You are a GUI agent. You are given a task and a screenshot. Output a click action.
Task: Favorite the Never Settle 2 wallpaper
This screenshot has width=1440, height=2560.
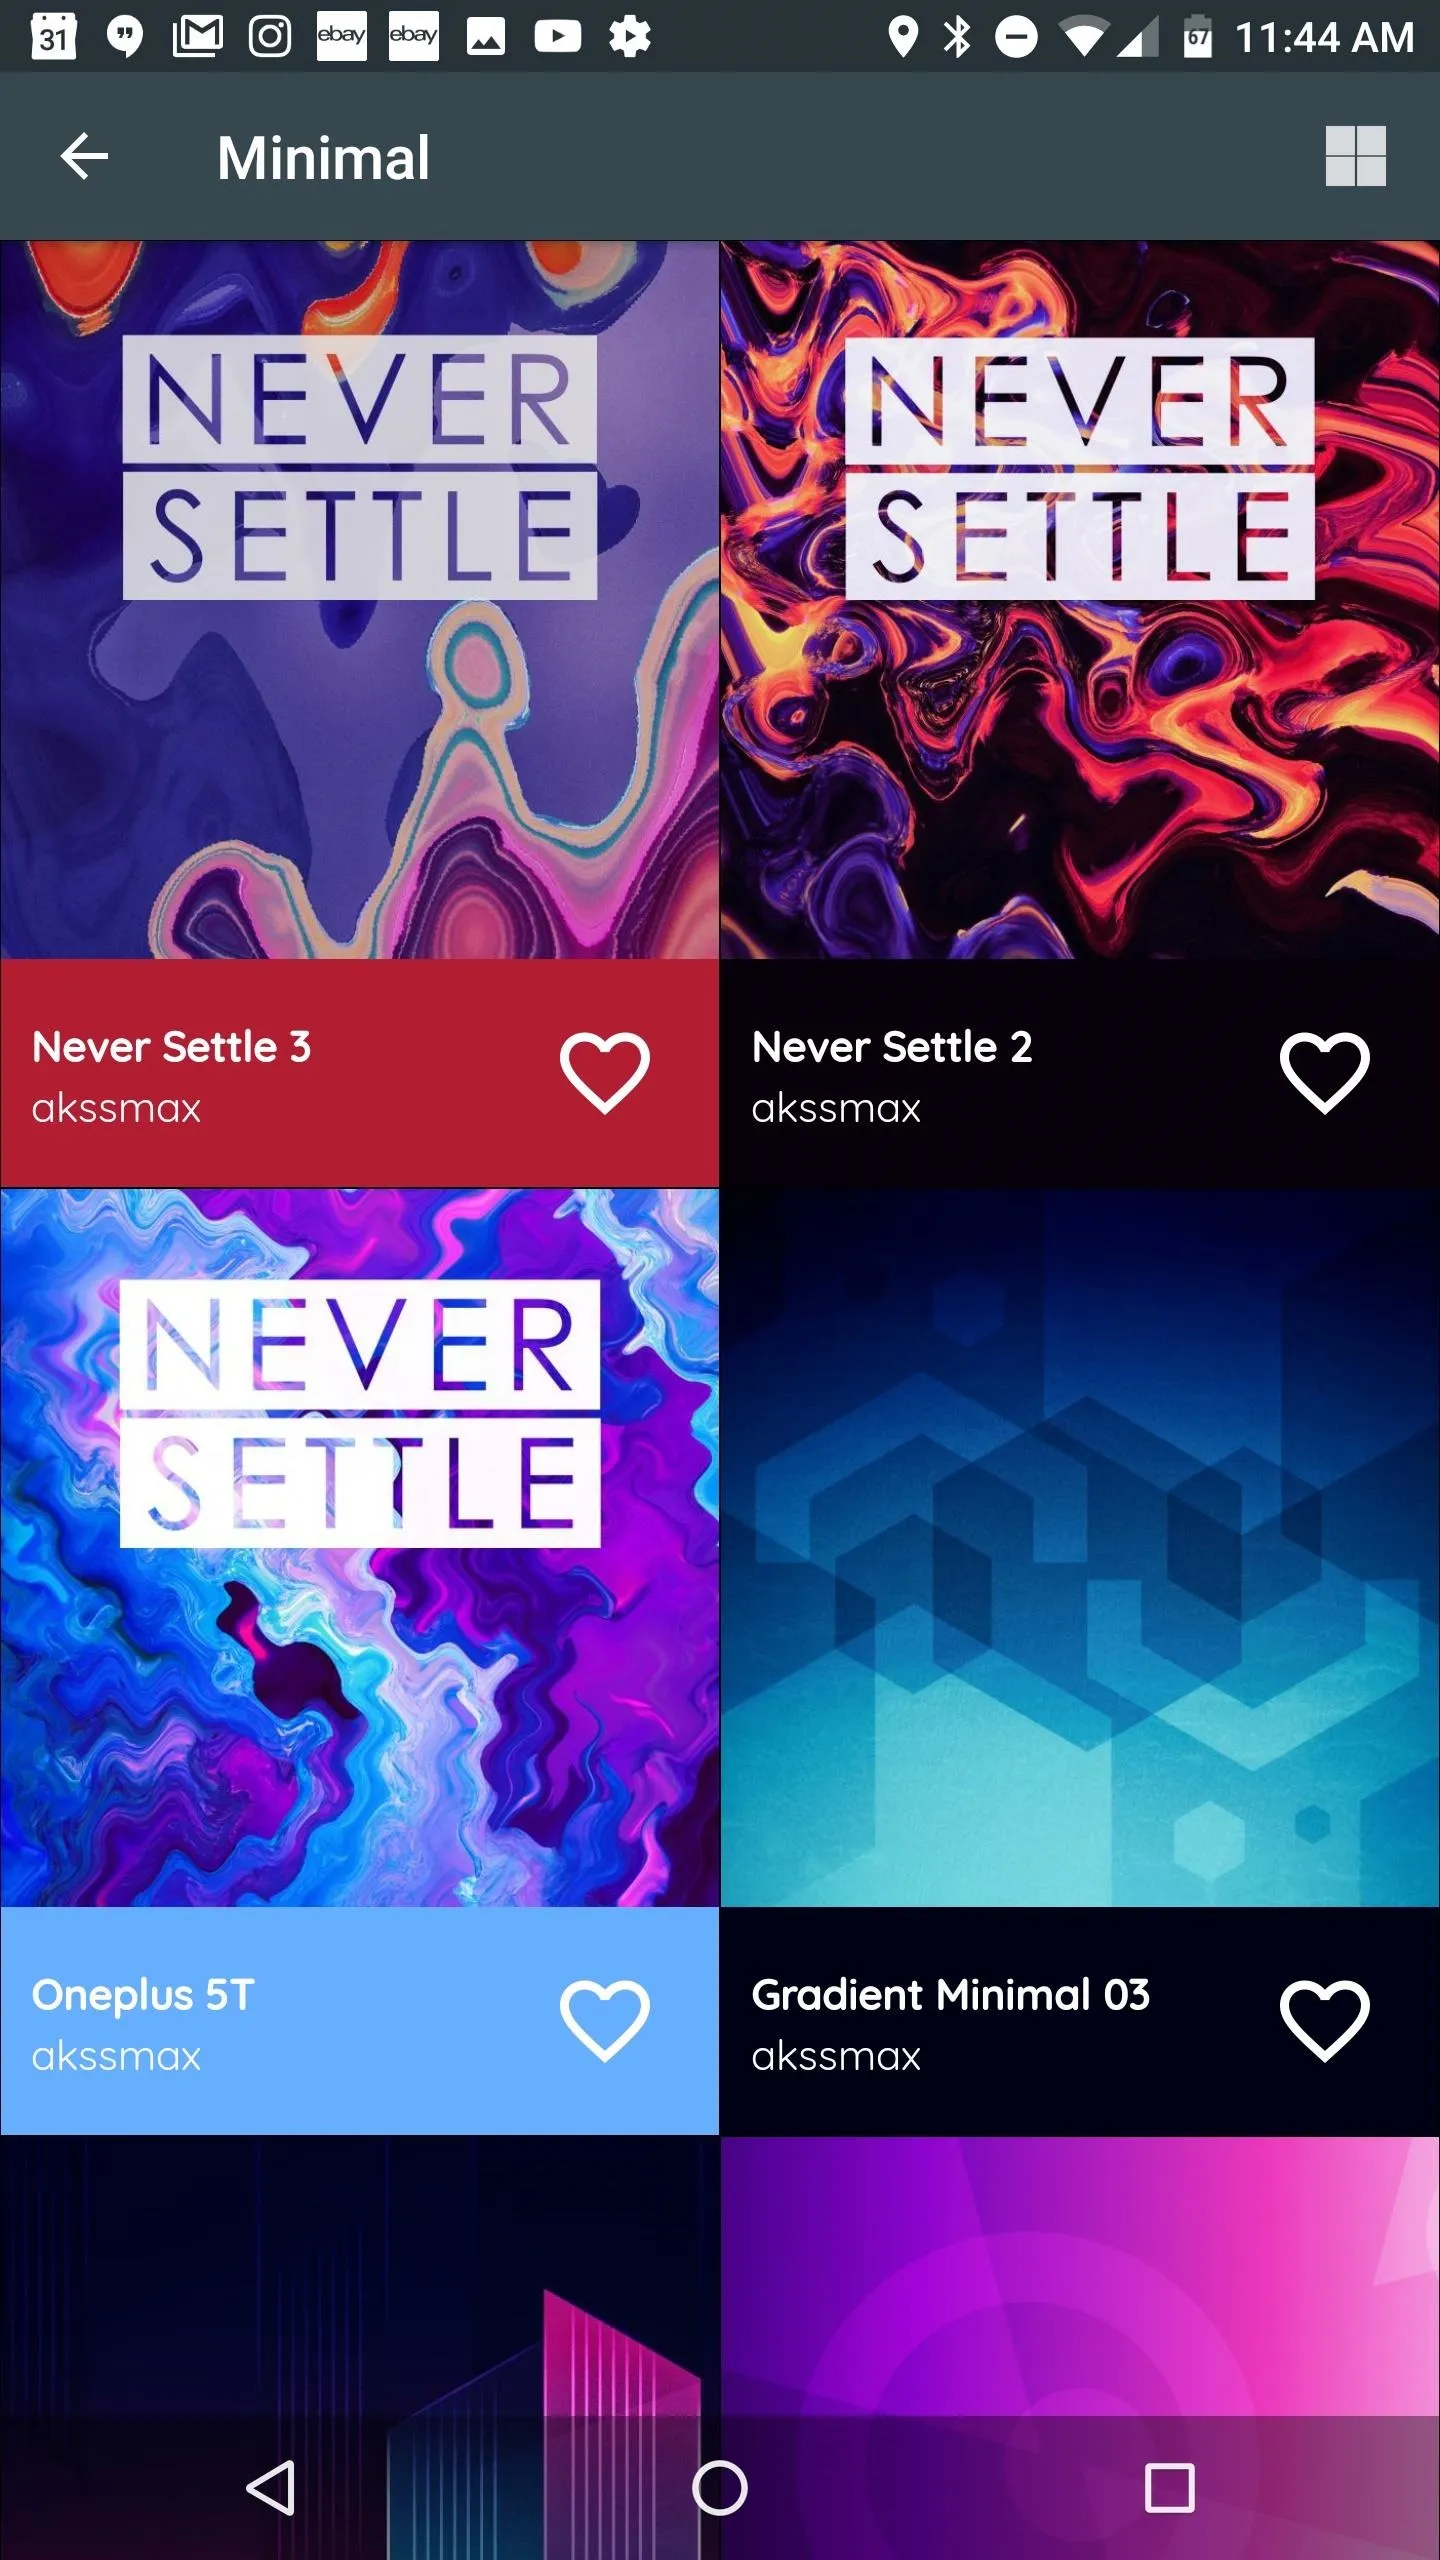coord(1325,1073)
